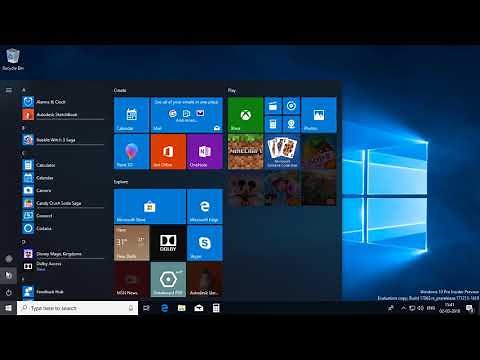Open the Skype tile
Image resolution: width=480 pixels, height=360 pixels.
tap(205, 243)
